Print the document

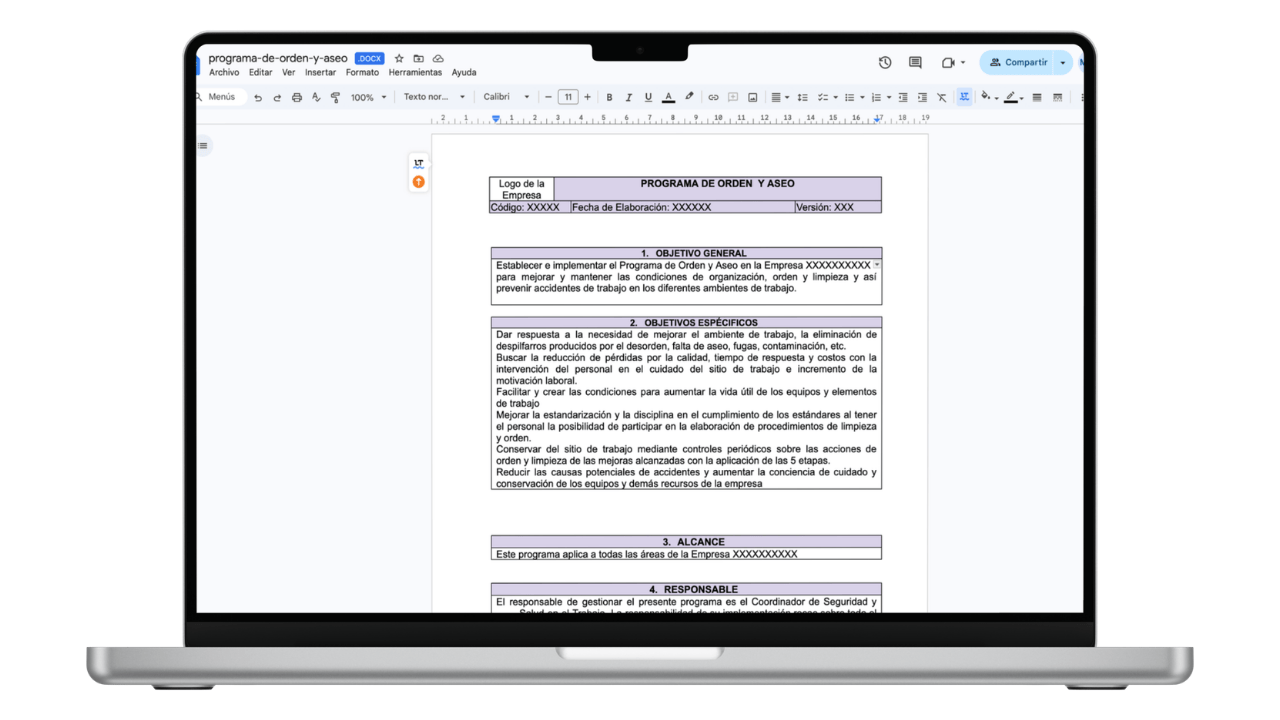click(297, 97)
